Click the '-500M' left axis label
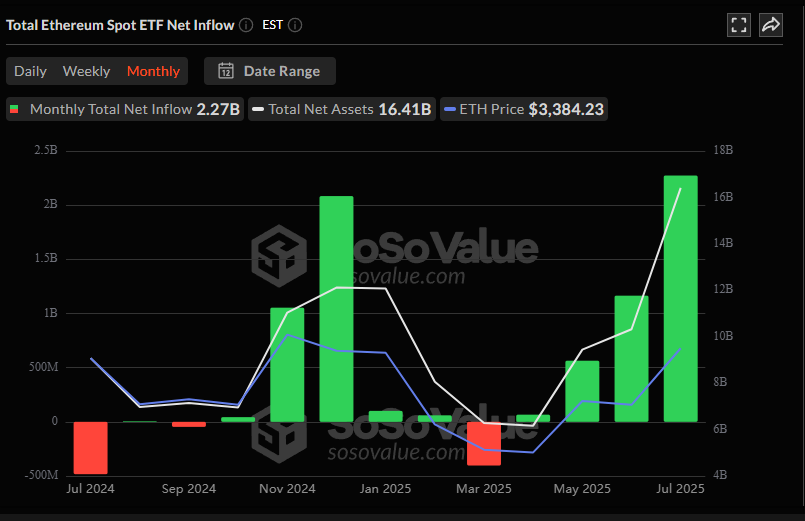The image size is (805, 521). click(x=41, y=475)
